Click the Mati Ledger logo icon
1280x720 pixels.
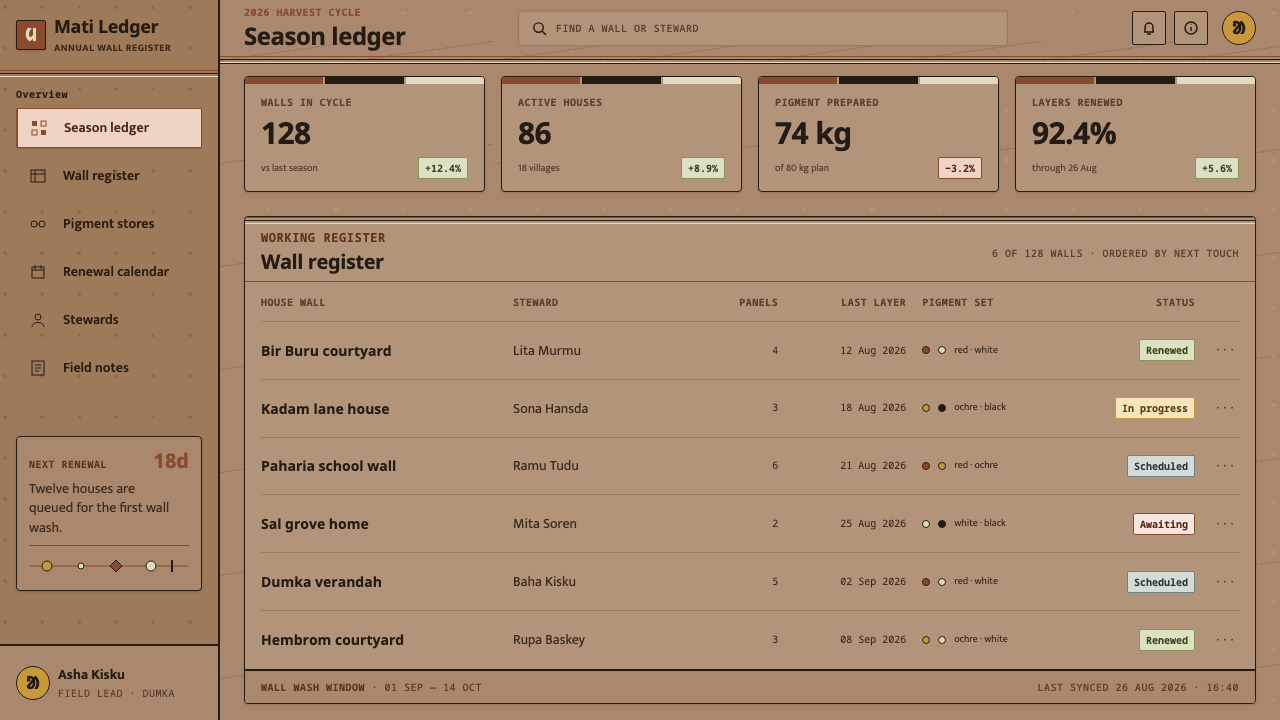coord(31,35)
